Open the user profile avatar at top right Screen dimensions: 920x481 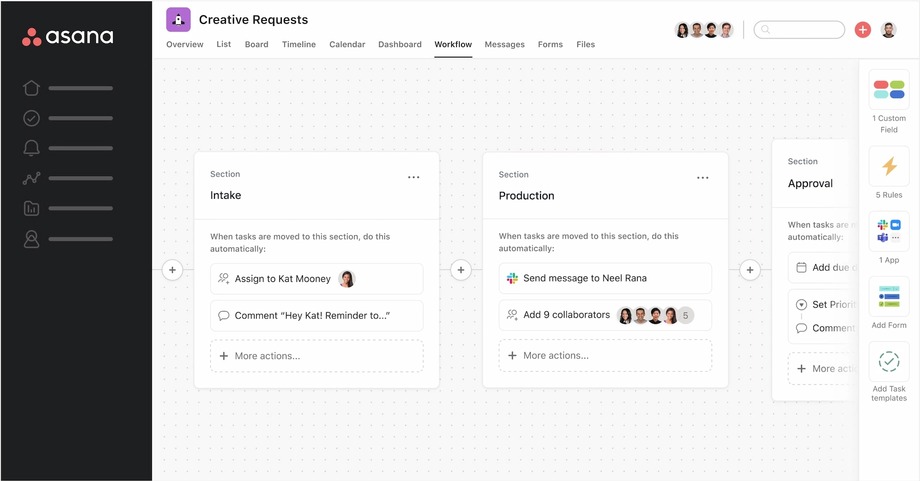tap(888, 29)
